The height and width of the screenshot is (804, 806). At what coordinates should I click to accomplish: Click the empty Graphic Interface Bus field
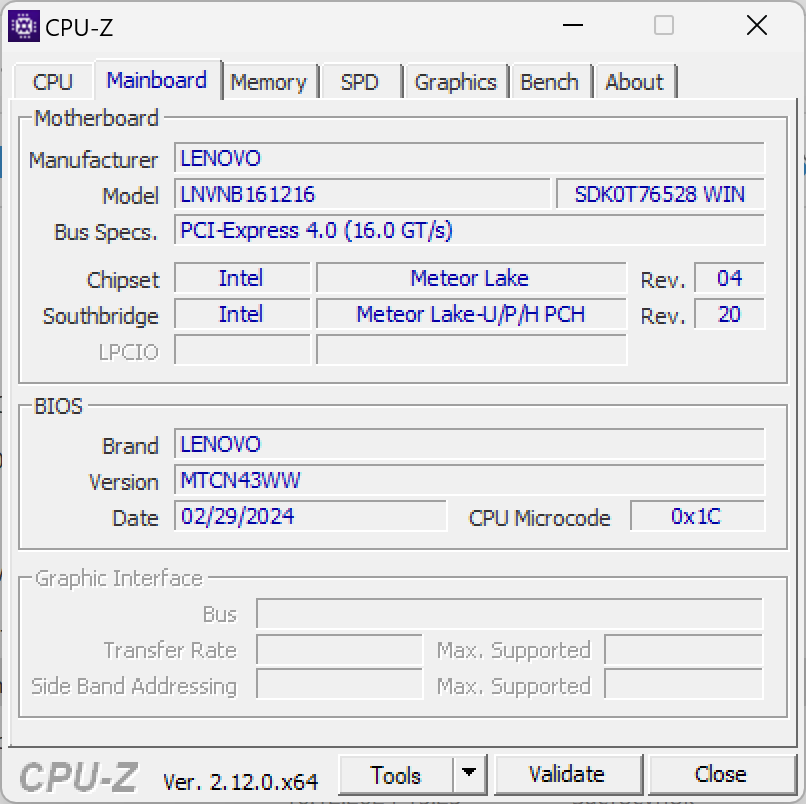click(509, 613)
